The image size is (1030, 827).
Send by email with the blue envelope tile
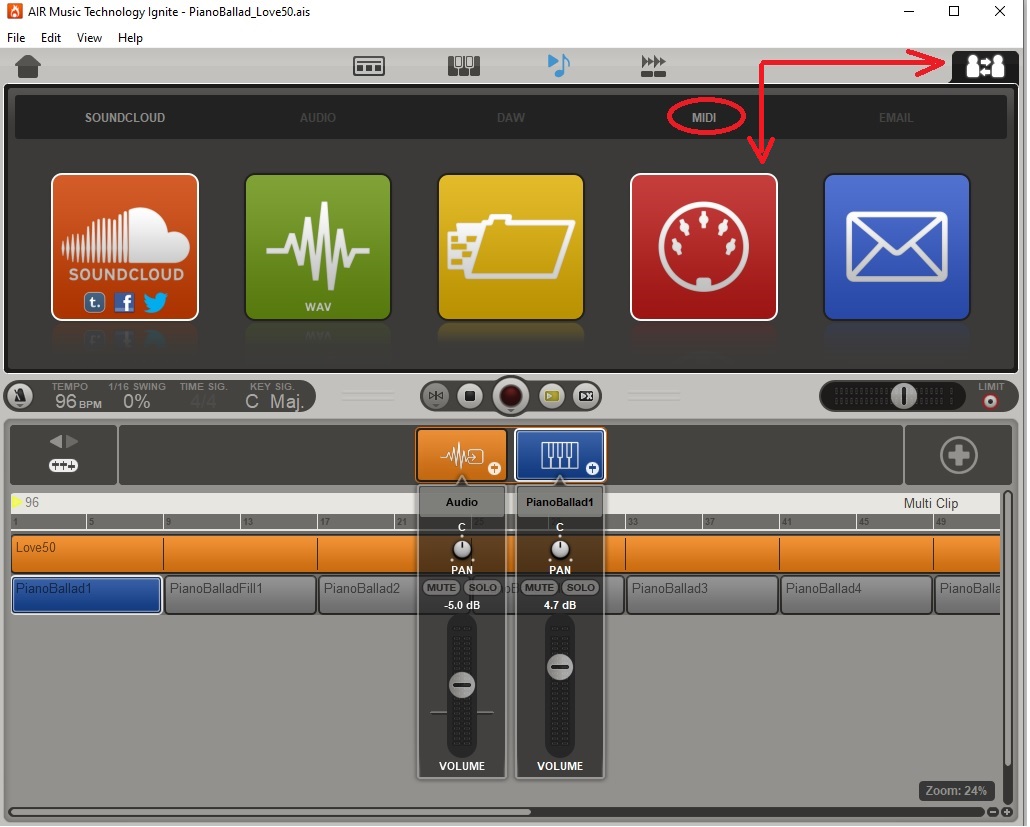tap(897, 247)
